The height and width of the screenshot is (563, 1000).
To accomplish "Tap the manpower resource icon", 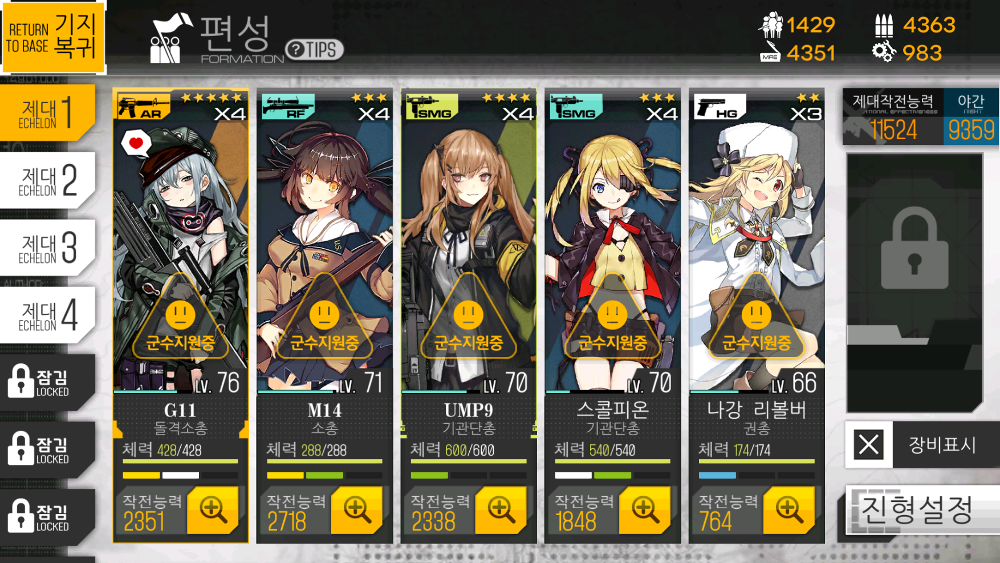I will pyautogui.click(x=770, y=25).
